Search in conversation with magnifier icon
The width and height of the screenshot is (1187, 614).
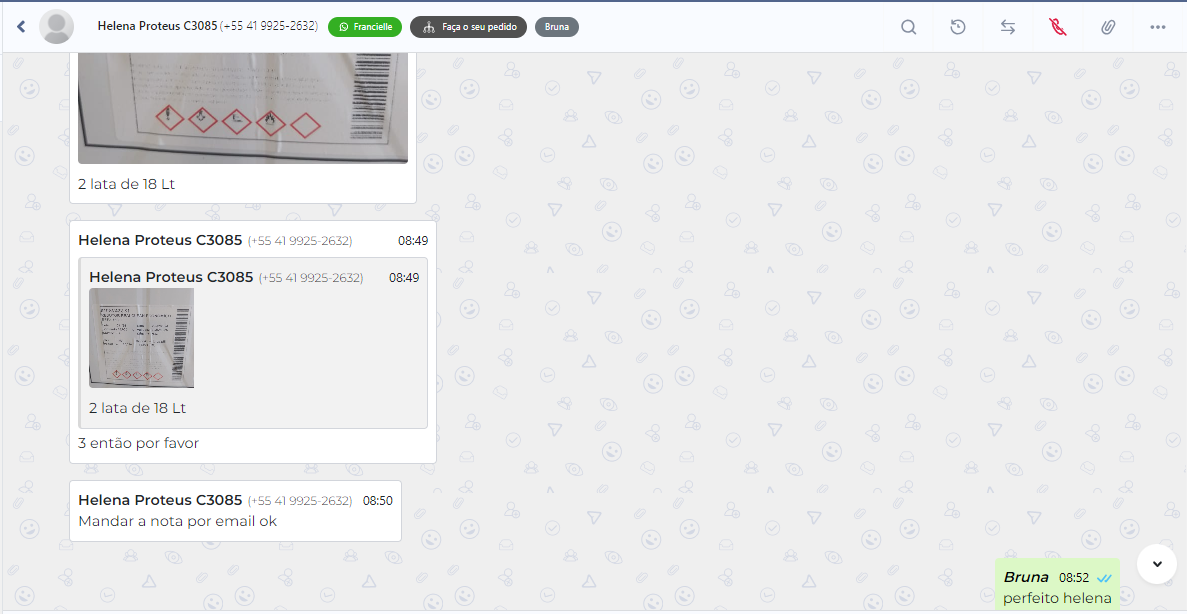click(908, 27)
